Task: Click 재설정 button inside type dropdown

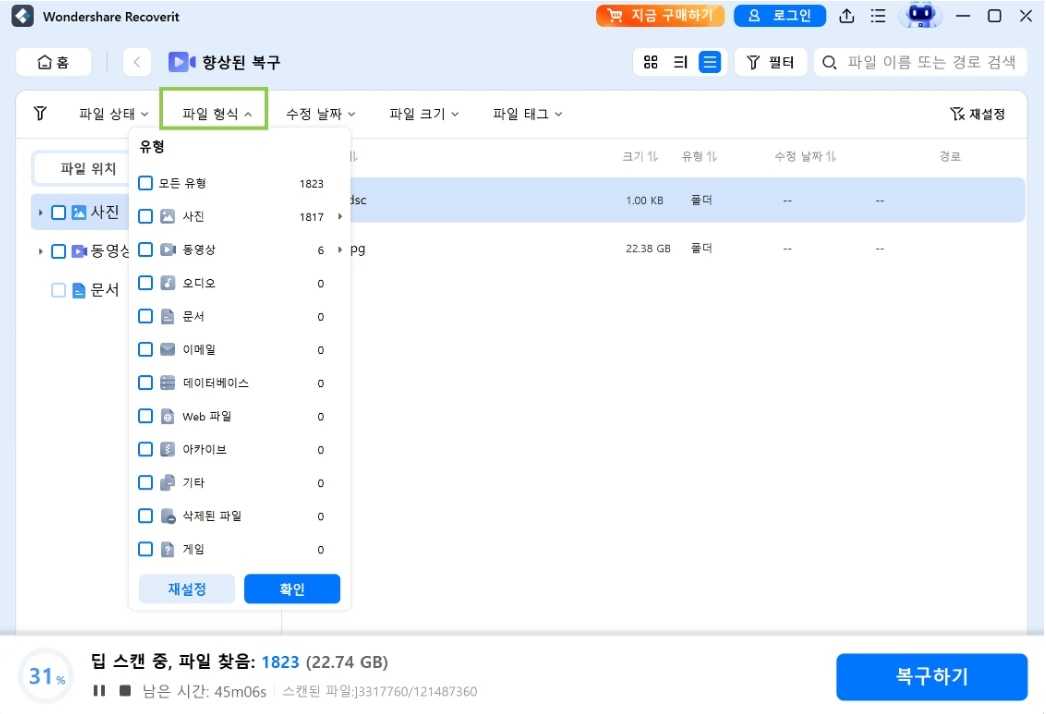Action: pyautogui.click(x=187, y=589)
